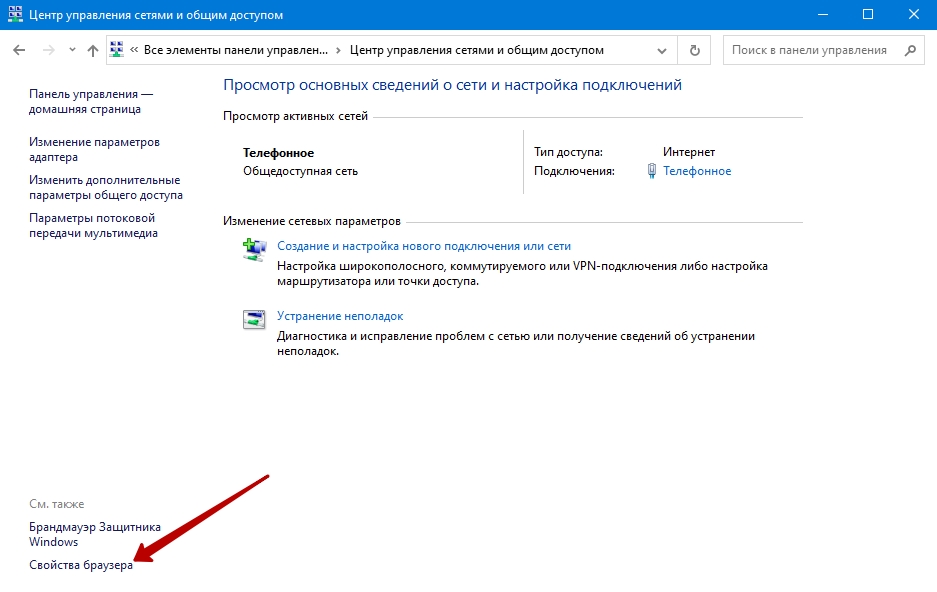Viewport: 937px width, 592px height.
Task: Open Изменить дополнительные параметры общего доступа
Action: (105, 188)
